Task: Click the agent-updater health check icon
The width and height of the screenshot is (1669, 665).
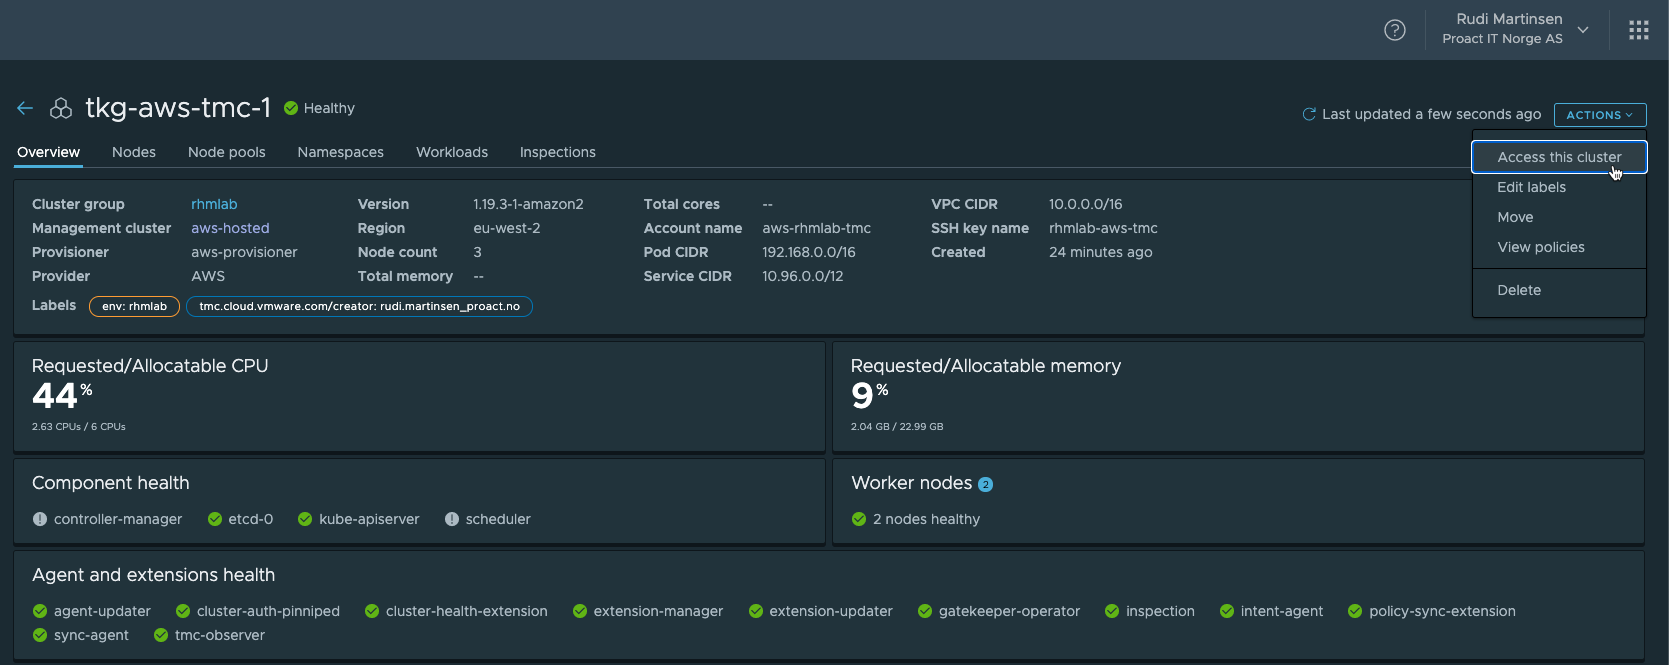Action: [40, 611]
